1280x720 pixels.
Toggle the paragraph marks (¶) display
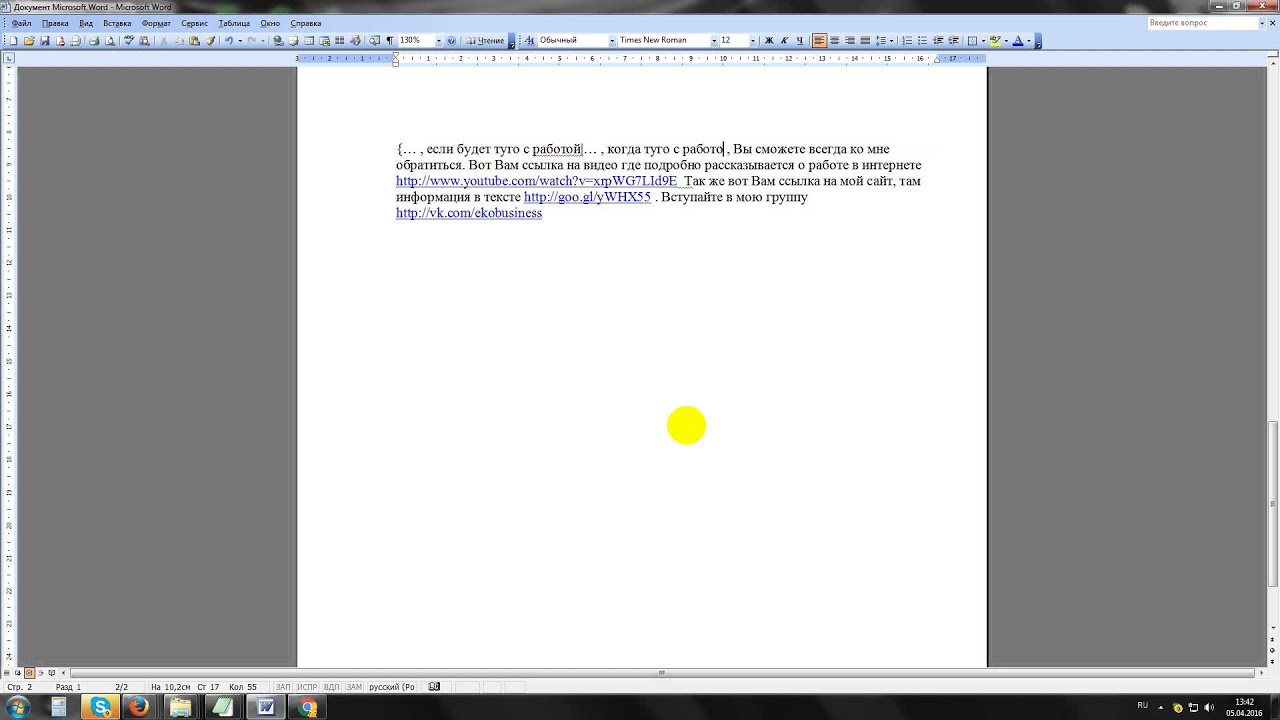tap(389, 41)
